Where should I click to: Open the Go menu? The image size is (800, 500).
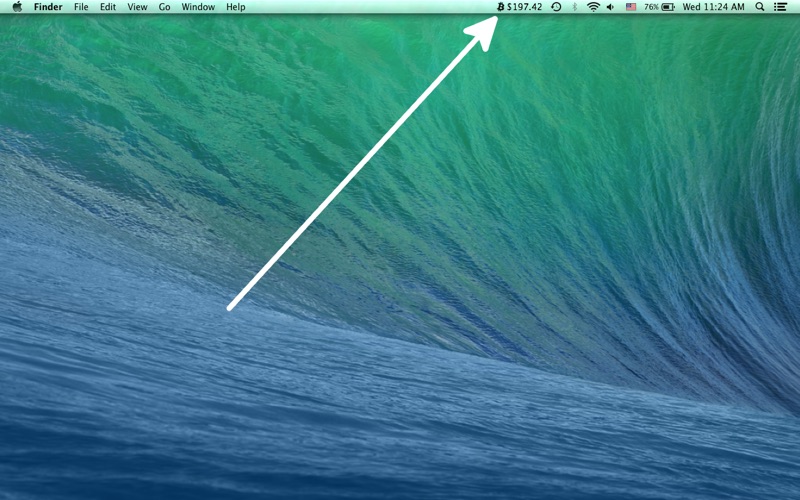coord(164,7)
